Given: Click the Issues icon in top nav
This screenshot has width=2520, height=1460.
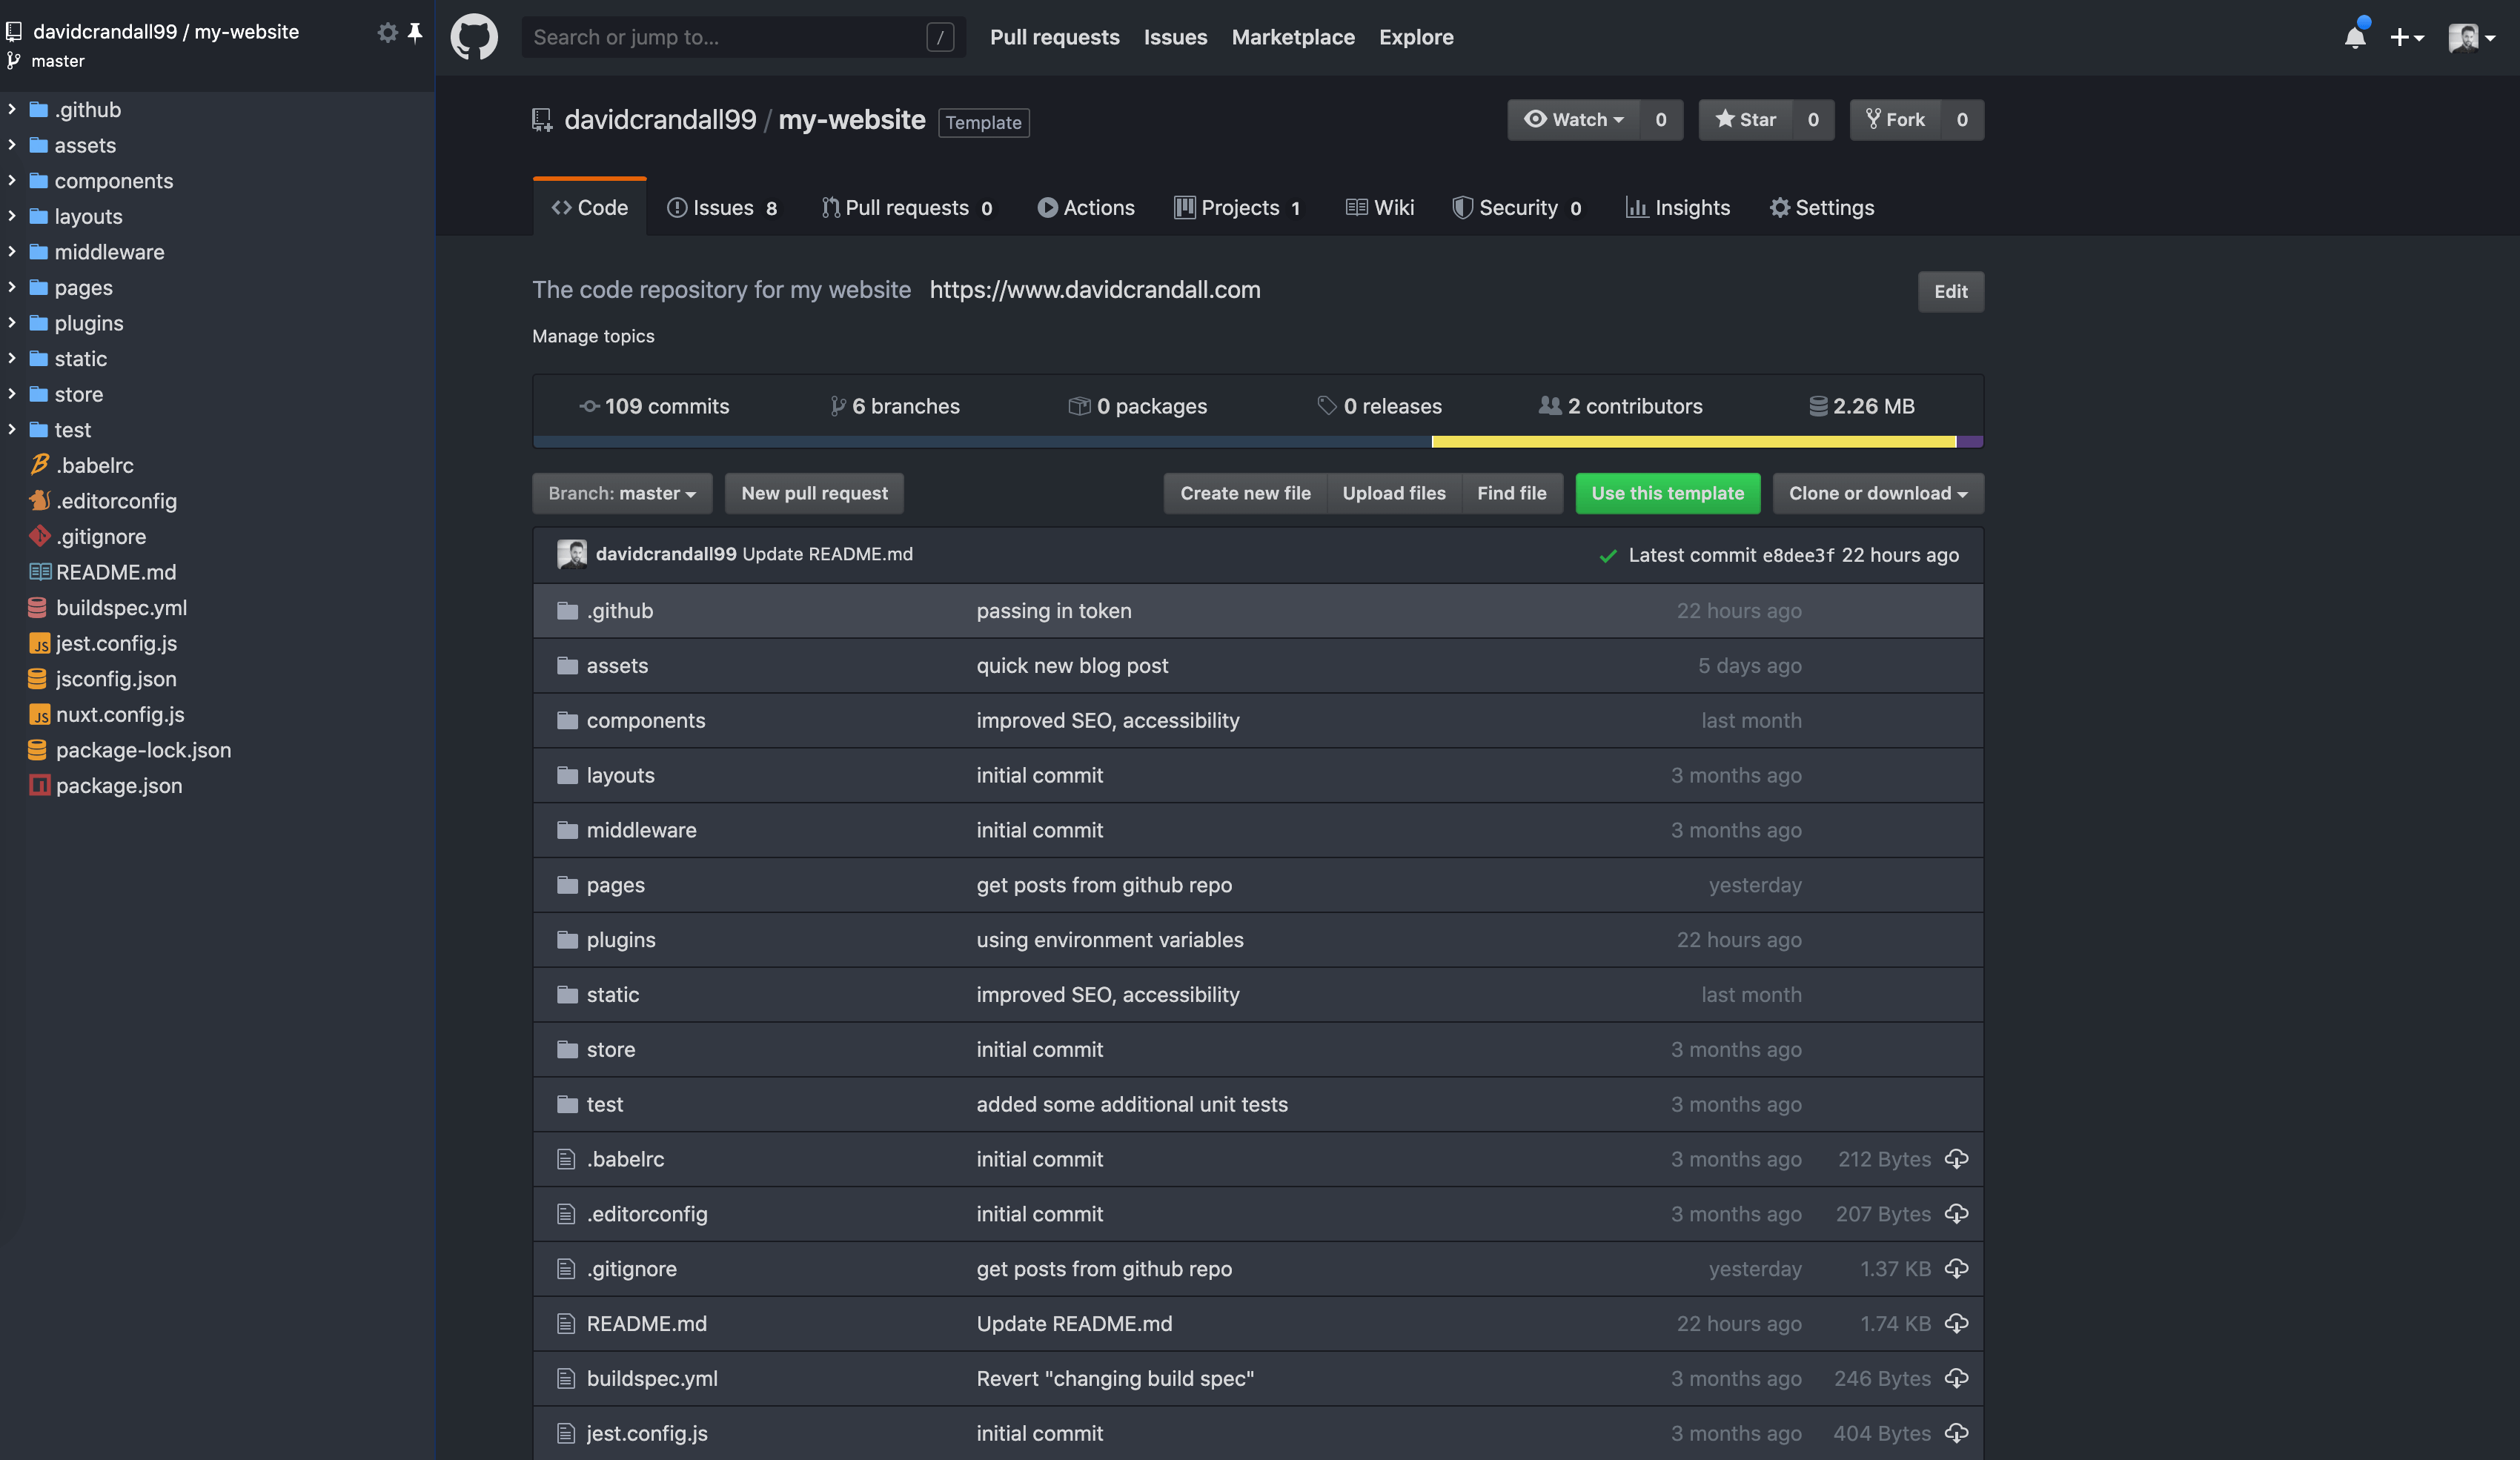Looking at the screenshot, I should [1175, 35].
